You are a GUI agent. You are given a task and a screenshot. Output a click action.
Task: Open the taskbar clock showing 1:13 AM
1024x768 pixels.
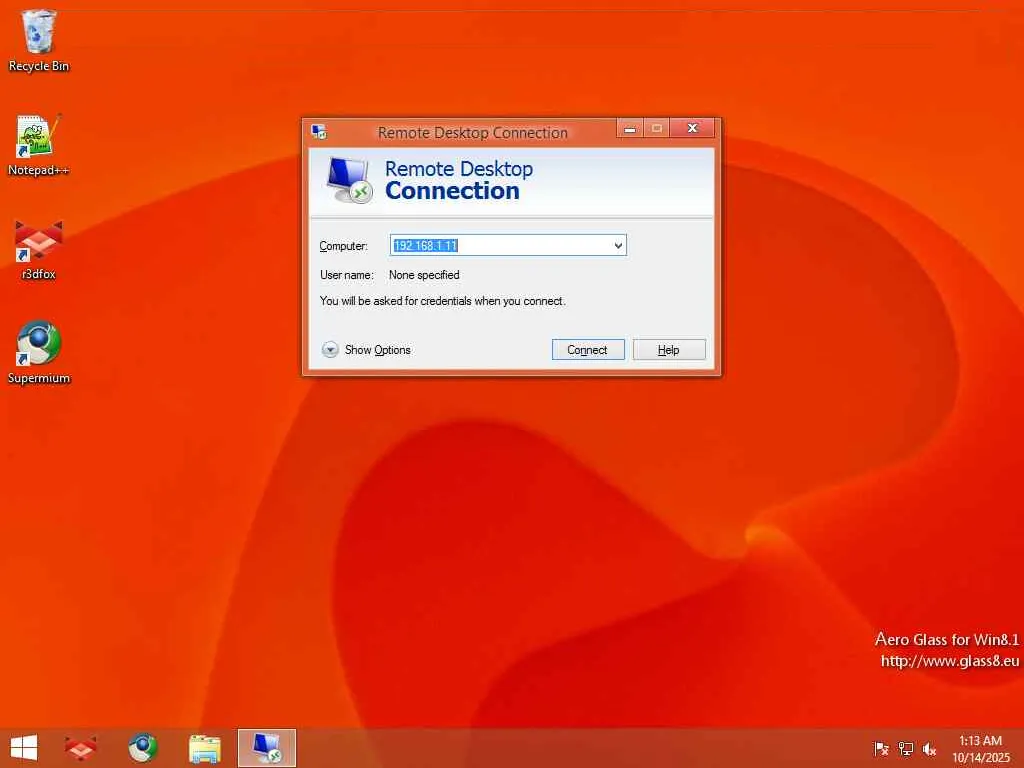coord(980,748)
